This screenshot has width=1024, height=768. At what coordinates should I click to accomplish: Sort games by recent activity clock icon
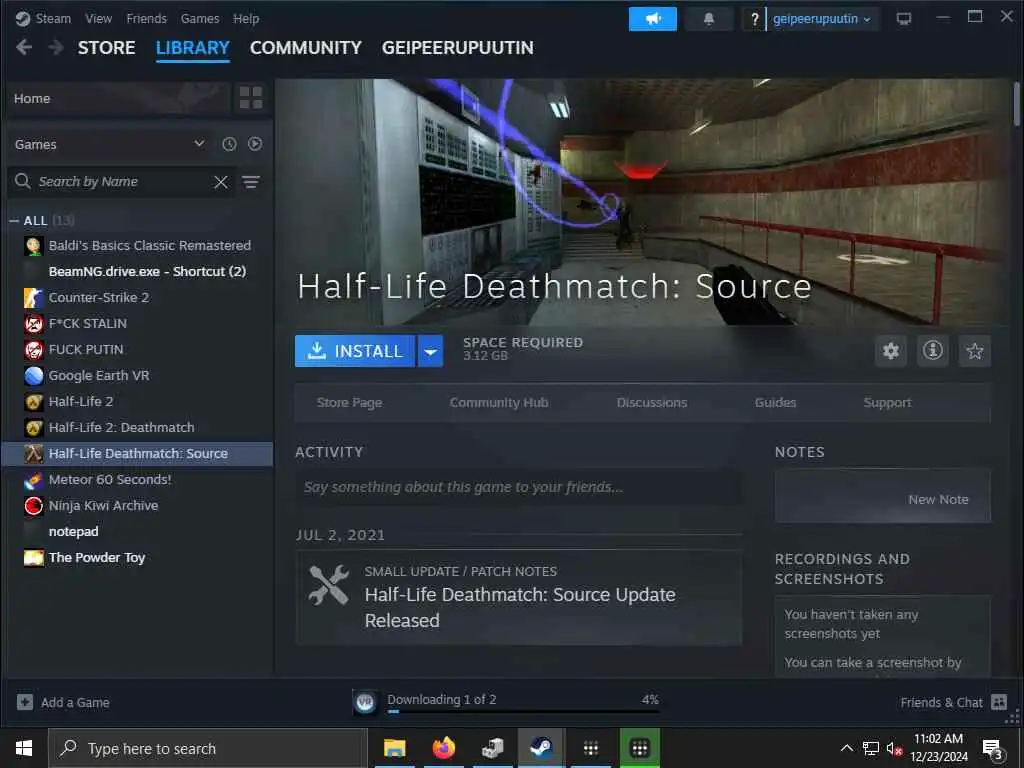coord(229,144)
